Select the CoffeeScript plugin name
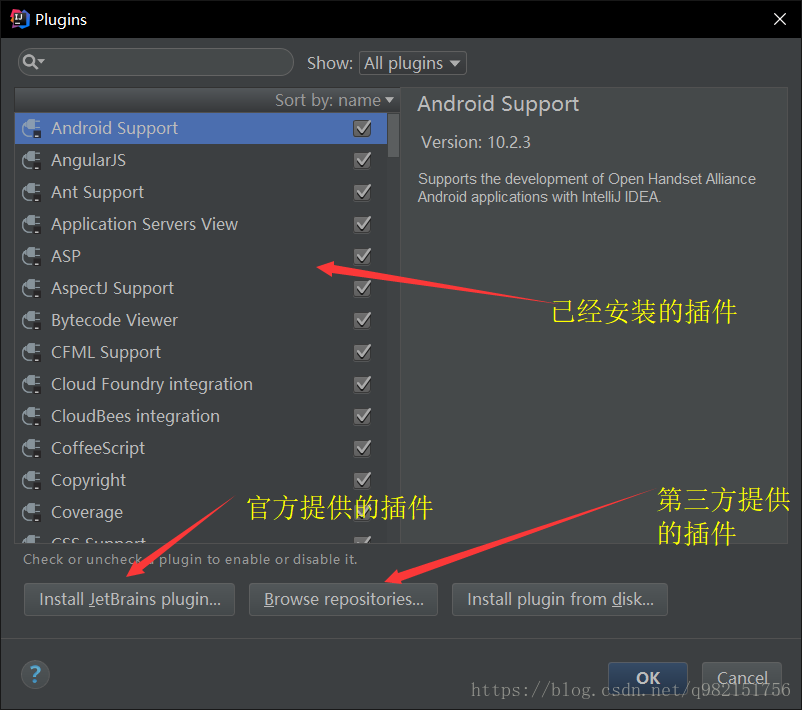The image size is (802, 710). (98, 448)
